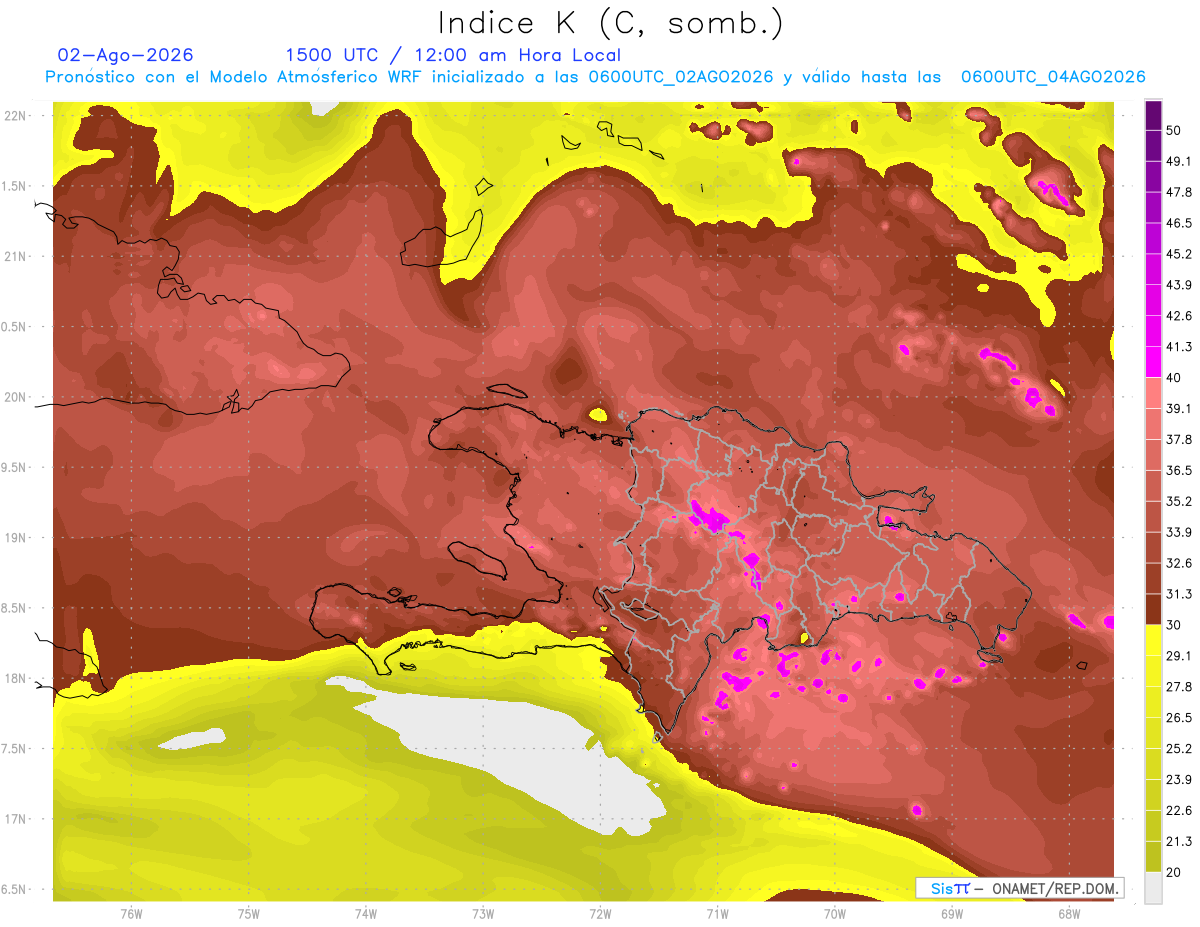Select the '43.9' colorbar label
The height and width of the screenshot is (927, 1200).
coord(1179,285)
